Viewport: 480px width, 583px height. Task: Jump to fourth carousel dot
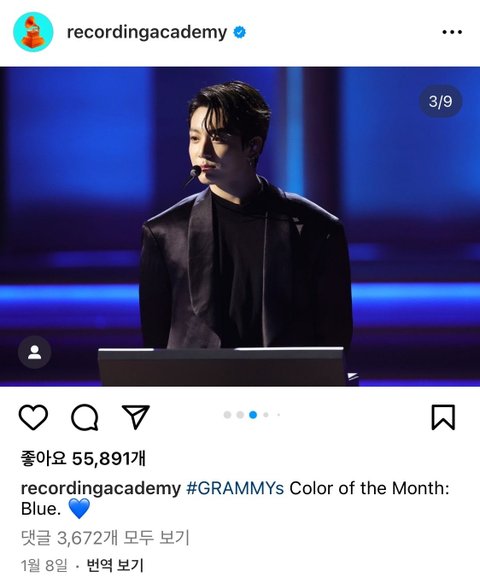(266, 415)
